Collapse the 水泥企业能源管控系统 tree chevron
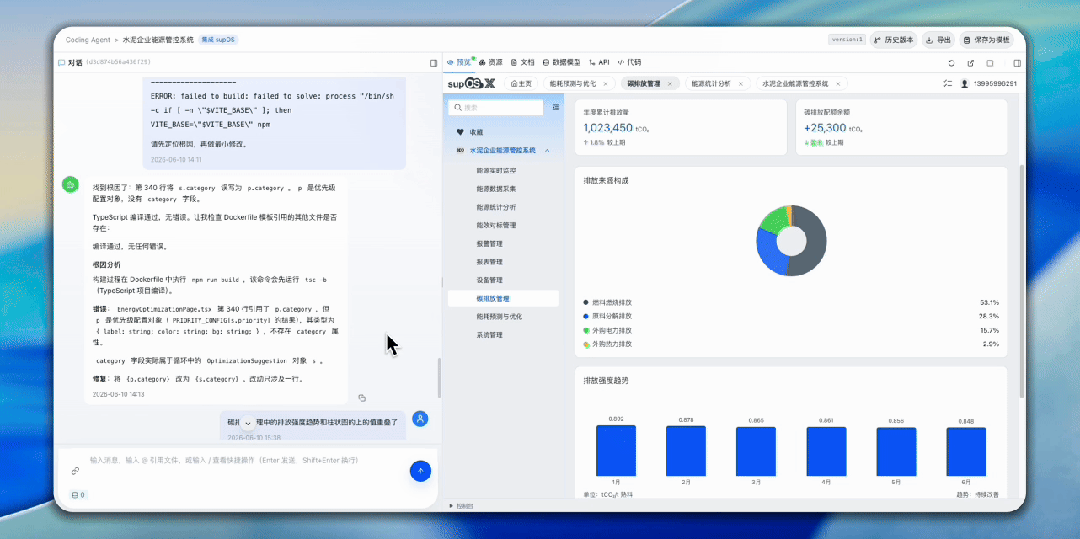This screenshot has height=539, width=1080. (x=547, y=150)
